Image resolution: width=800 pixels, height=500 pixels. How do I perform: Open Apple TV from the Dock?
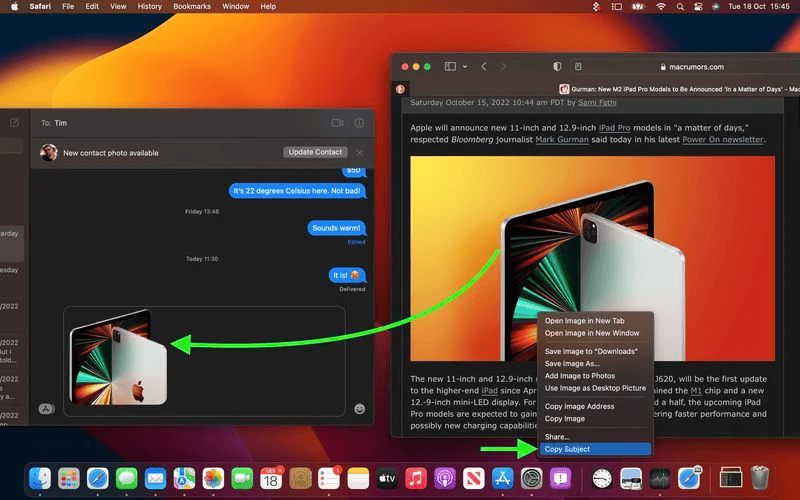[387, 478]
